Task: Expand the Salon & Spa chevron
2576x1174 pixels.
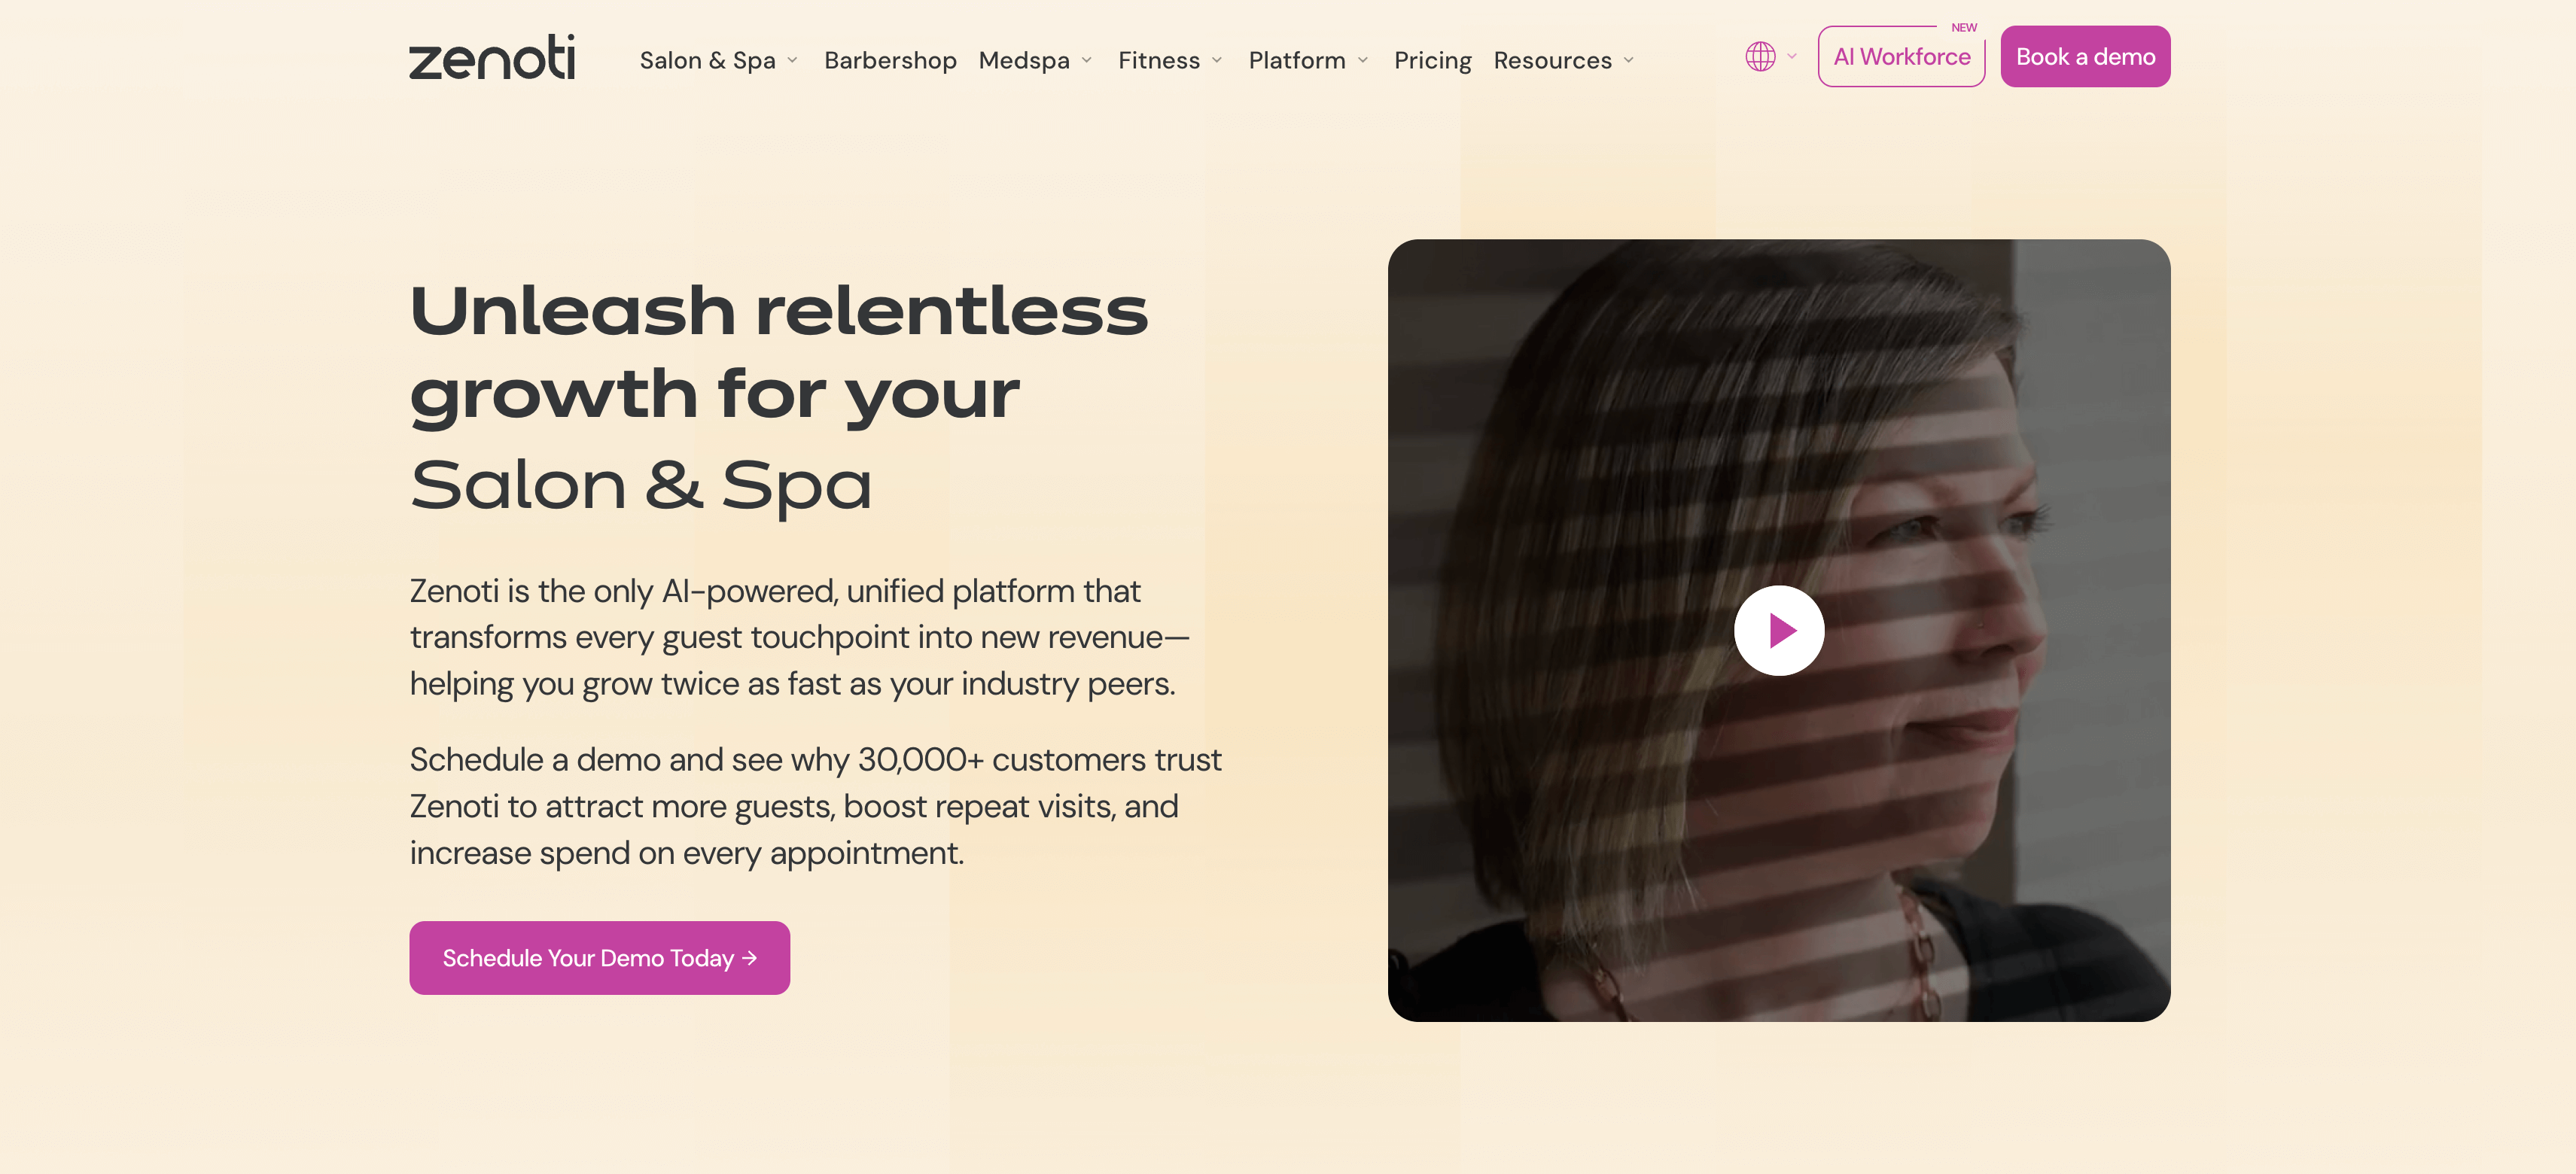Action: (x=793, y=61)
